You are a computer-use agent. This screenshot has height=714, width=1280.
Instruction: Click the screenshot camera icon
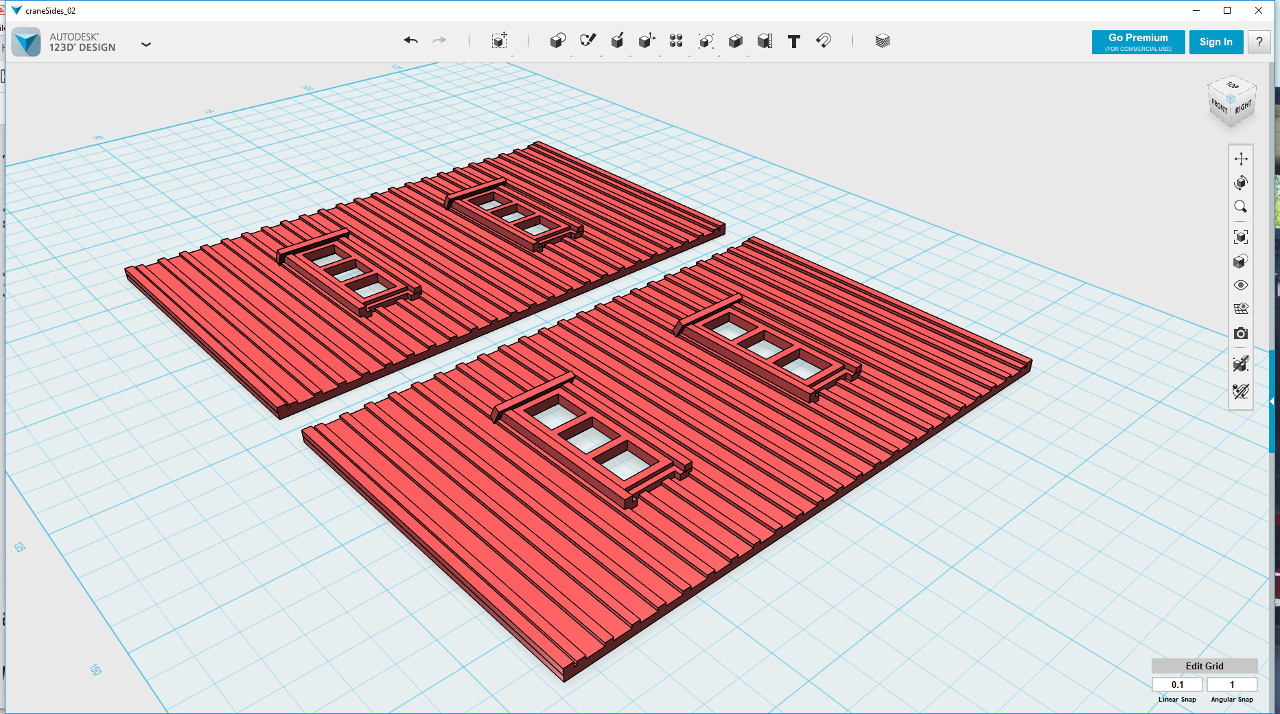click(x=1241, y=333)
